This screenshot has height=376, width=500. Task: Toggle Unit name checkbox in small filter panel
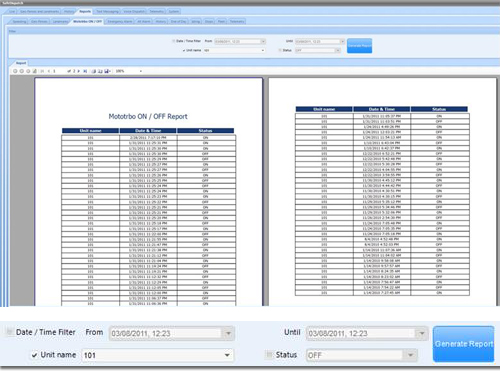pyautogui.click(x=184, y=50)
